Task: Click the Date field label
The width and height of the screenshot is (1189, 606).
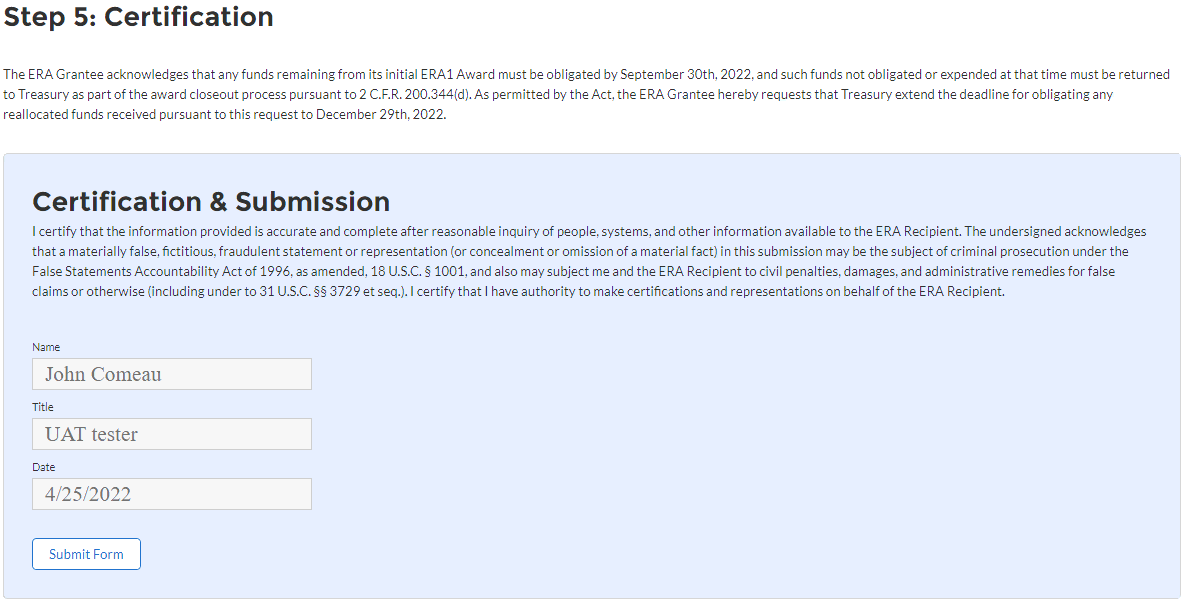Action: (44, 467)
